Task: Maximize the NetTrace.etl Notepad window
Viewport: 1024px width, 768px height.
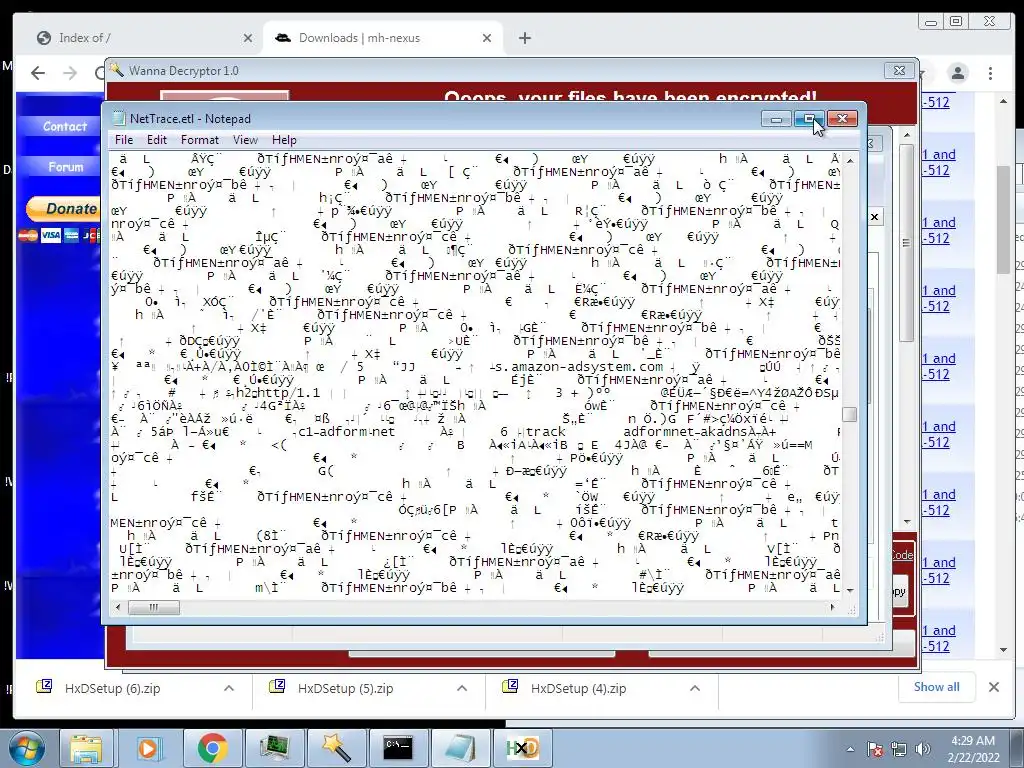Action: [810, 119]
